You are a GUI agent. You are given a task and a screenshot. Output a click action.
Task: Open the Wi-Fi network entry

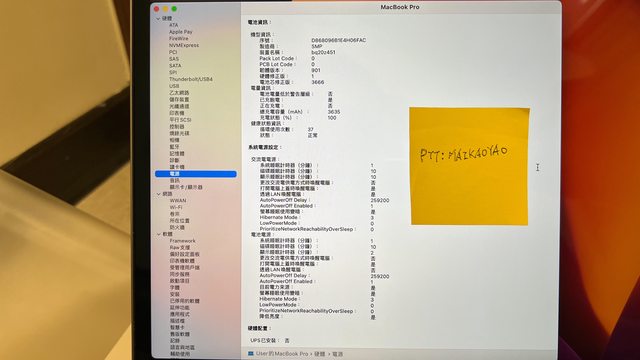point(176,207)
